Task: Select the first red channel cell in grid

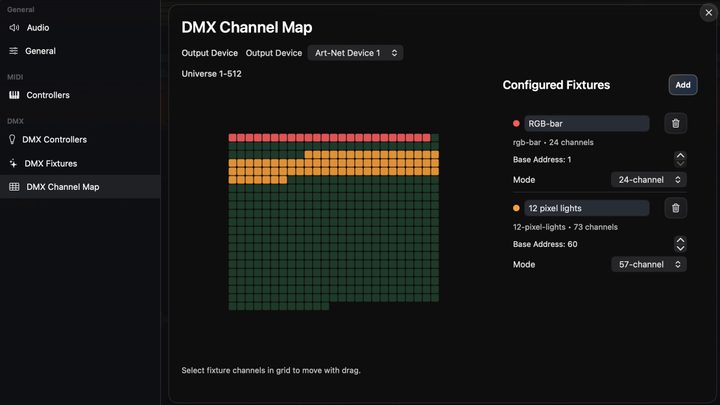Action: (x=232, y=138)
